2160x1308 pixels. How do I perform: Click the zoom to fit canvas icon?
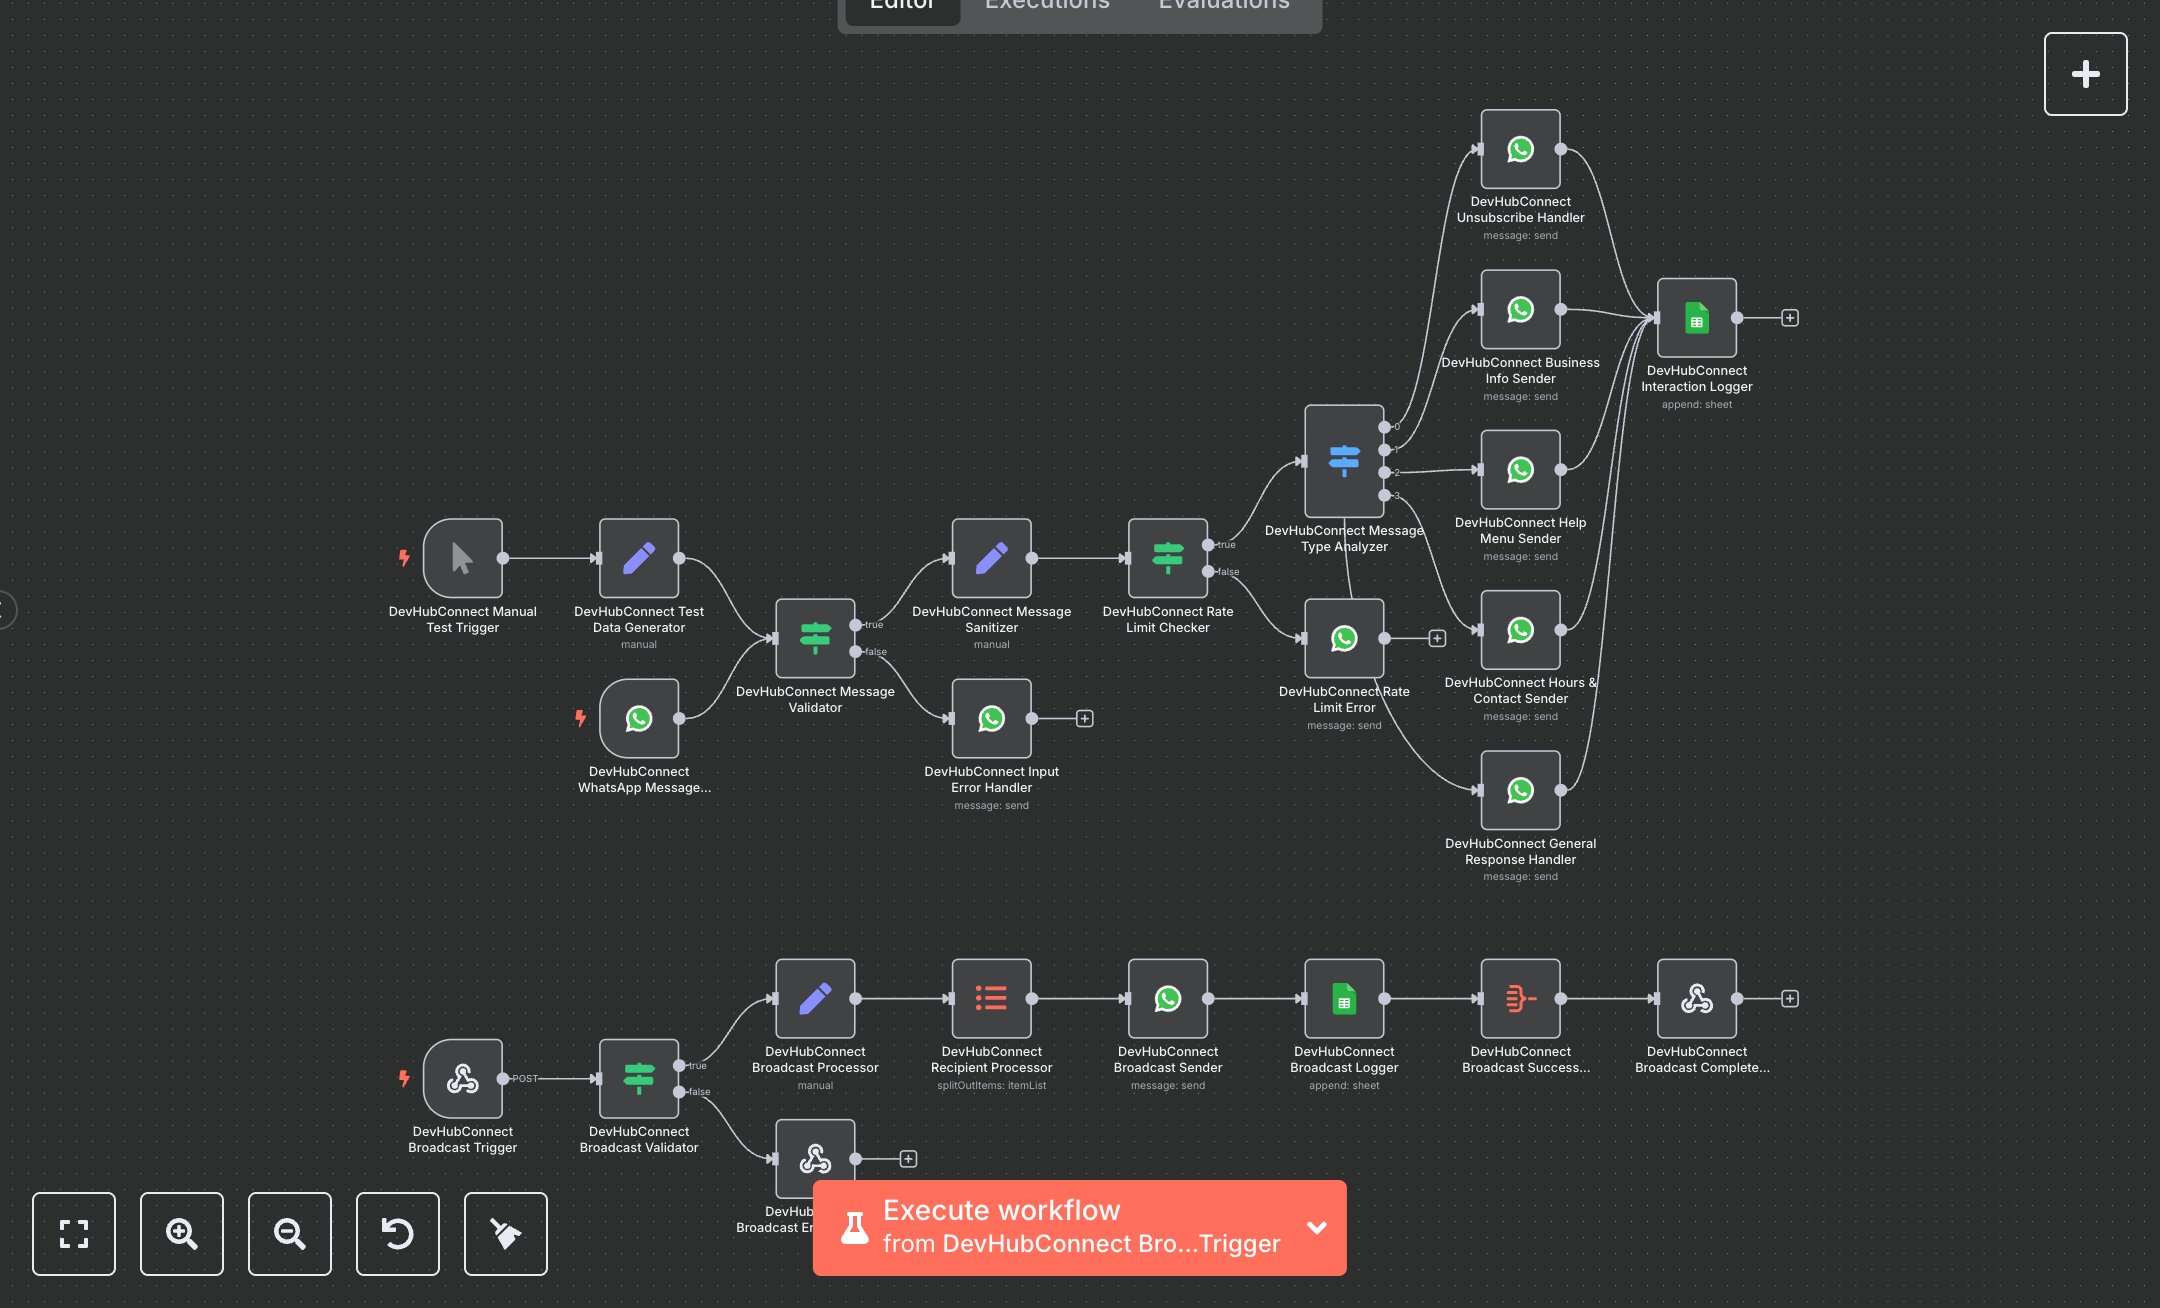click(x=74, y=1233)
